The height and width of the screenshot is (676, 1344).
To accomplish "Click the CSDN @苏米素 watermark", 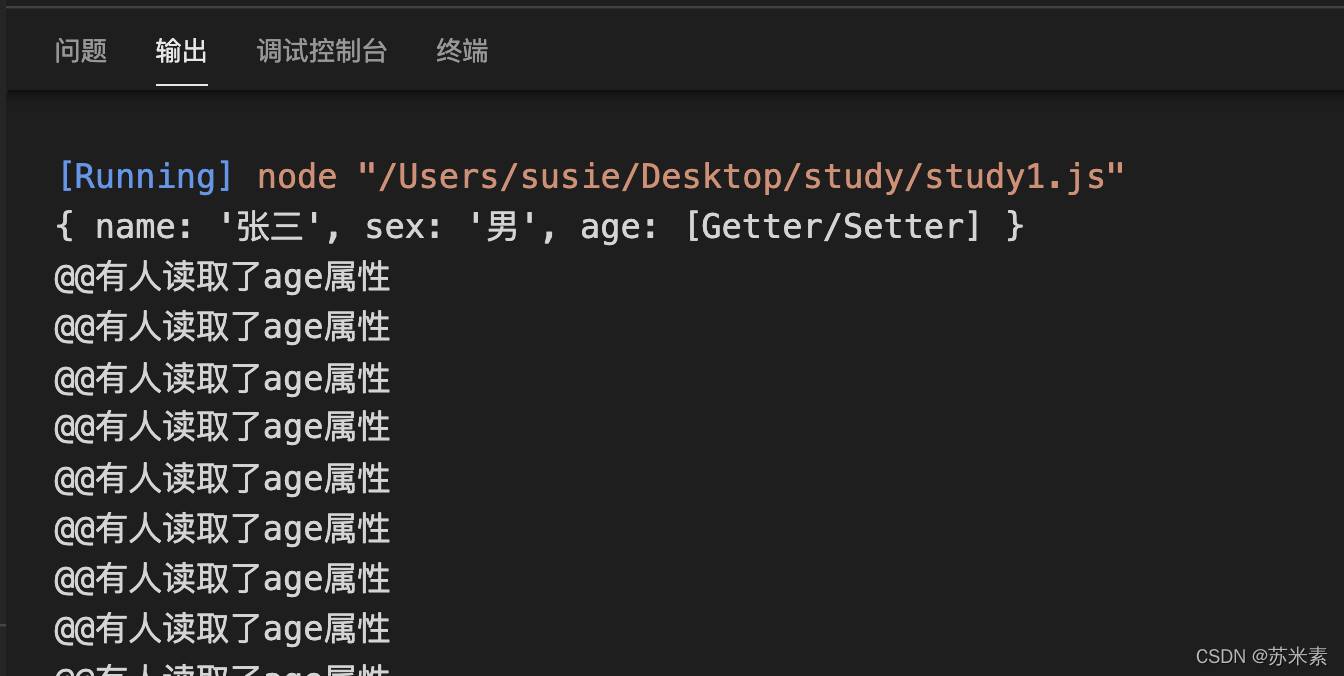I will tap(1261, 656).
